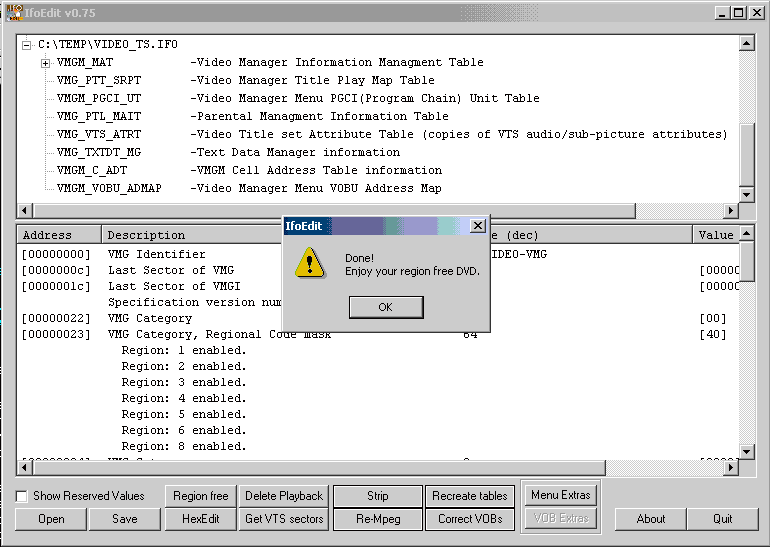The image size is (770, 547).
Task: Select VMGM_VOBU_ADMAP tree item
Action: point(109,188)
